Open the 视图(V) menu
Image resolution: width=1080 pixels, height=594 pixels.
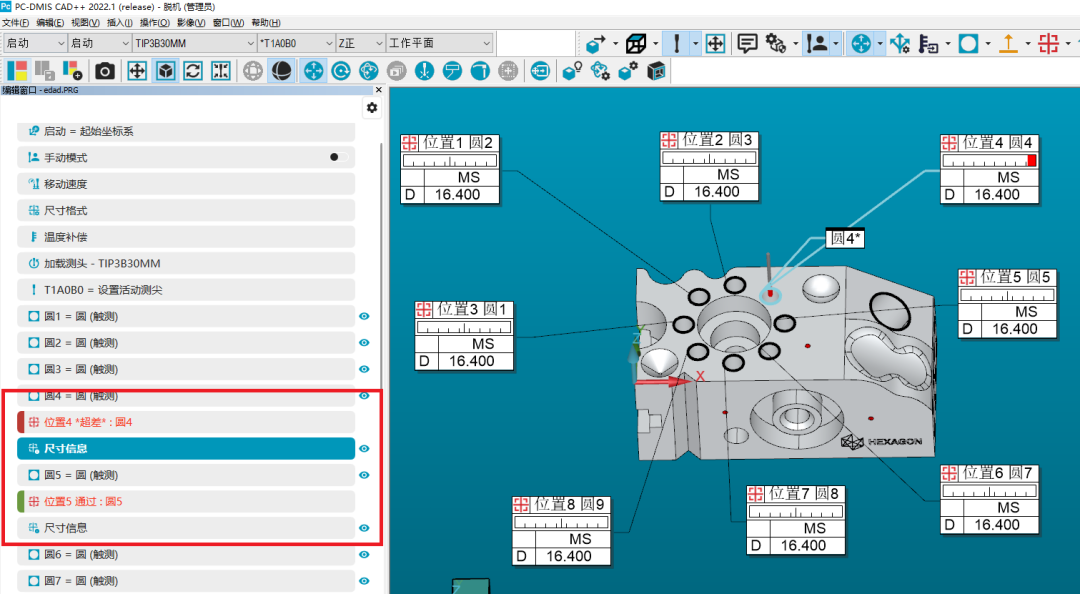[85, 23]
